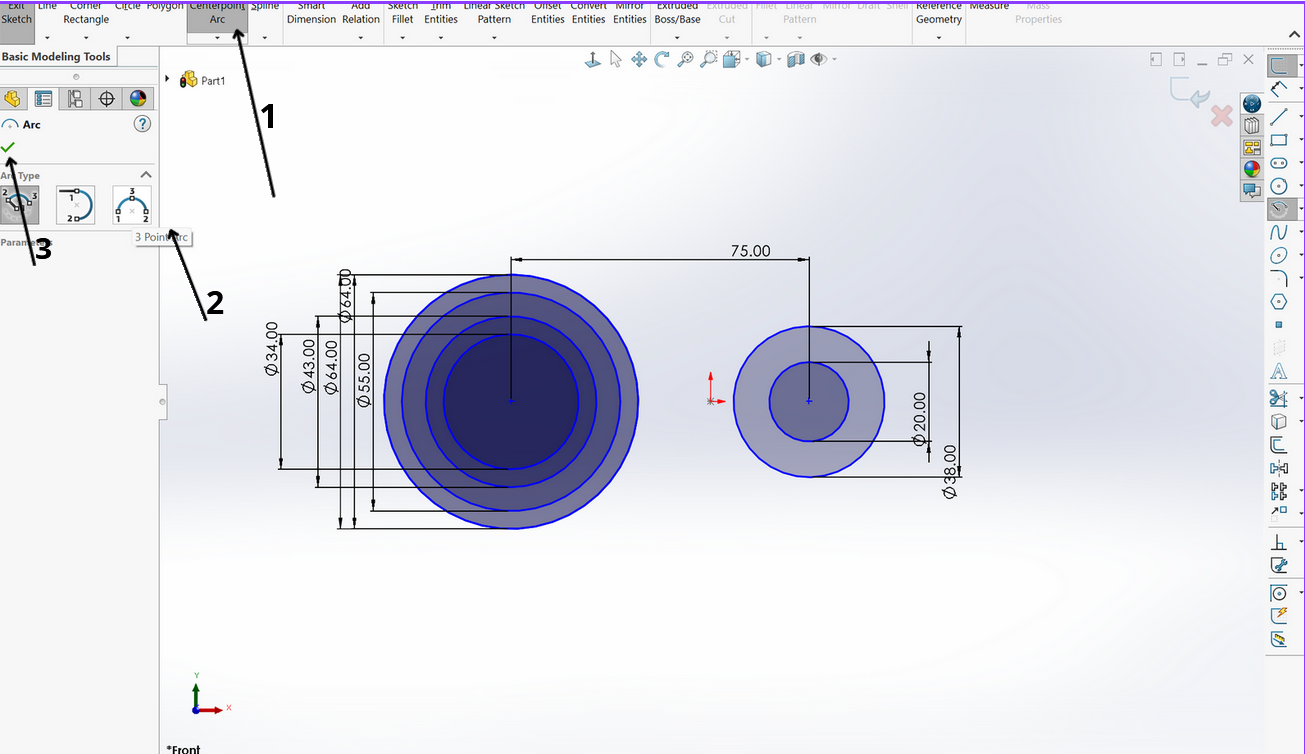The height and width of the screenshot is (754, 1305).
Task: Click Smart Dimension tool
Action: tap(312, 13)
